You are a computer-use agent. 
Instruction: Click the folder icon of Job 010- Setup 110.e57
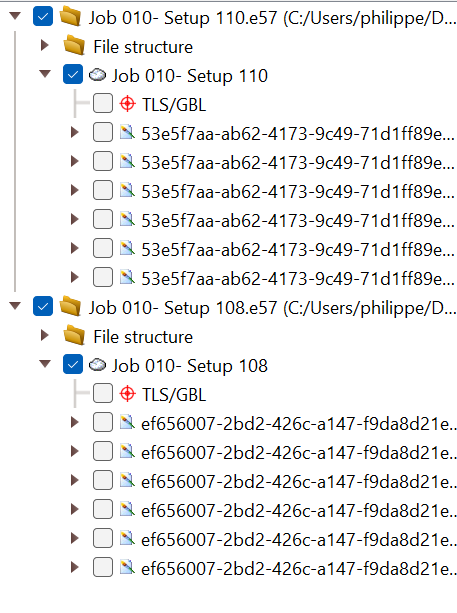coord(71,17)
